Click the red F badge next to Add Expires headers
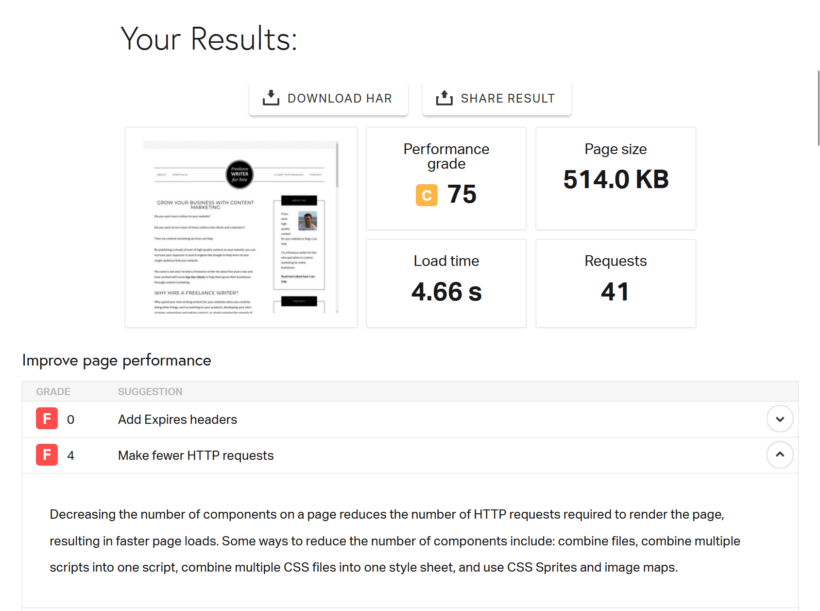The image size is (820, 611). tap(46, 418)
